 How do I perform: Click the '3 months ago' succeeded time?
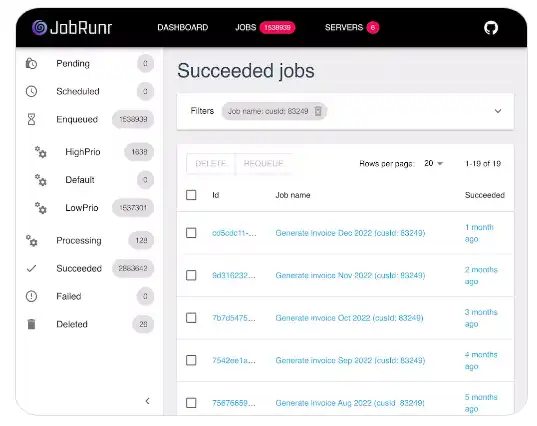tap(481, 318)
